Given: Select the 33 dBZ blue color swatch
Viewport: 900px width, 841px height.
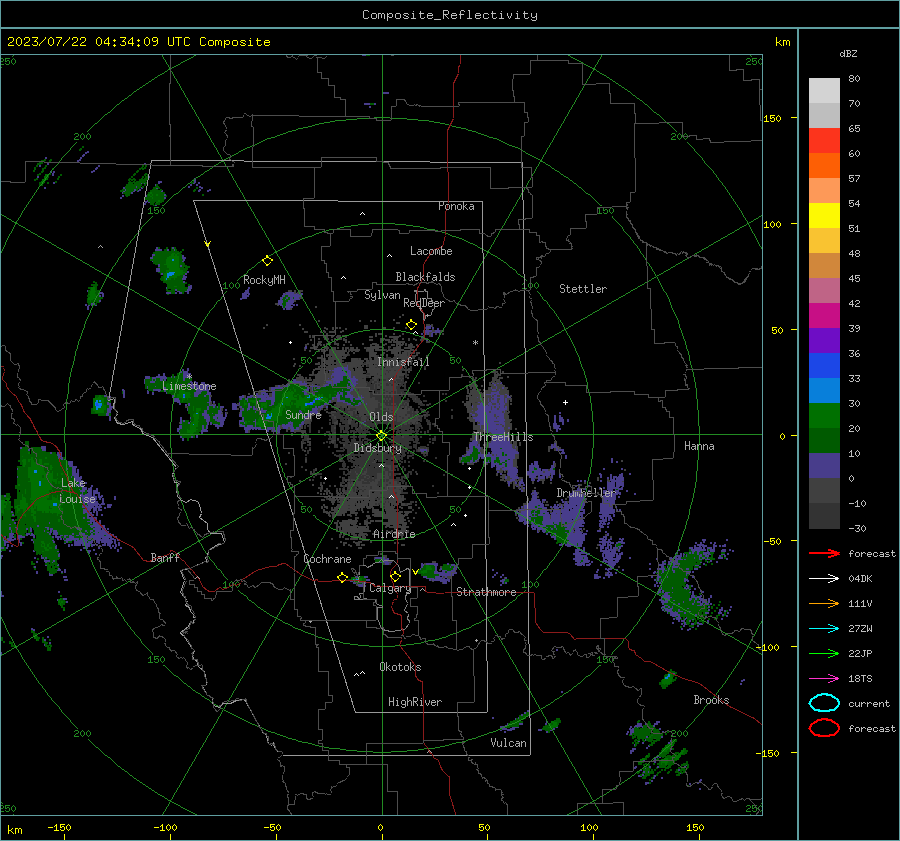Looking at the screenshot, I should (x=824, y=365).
